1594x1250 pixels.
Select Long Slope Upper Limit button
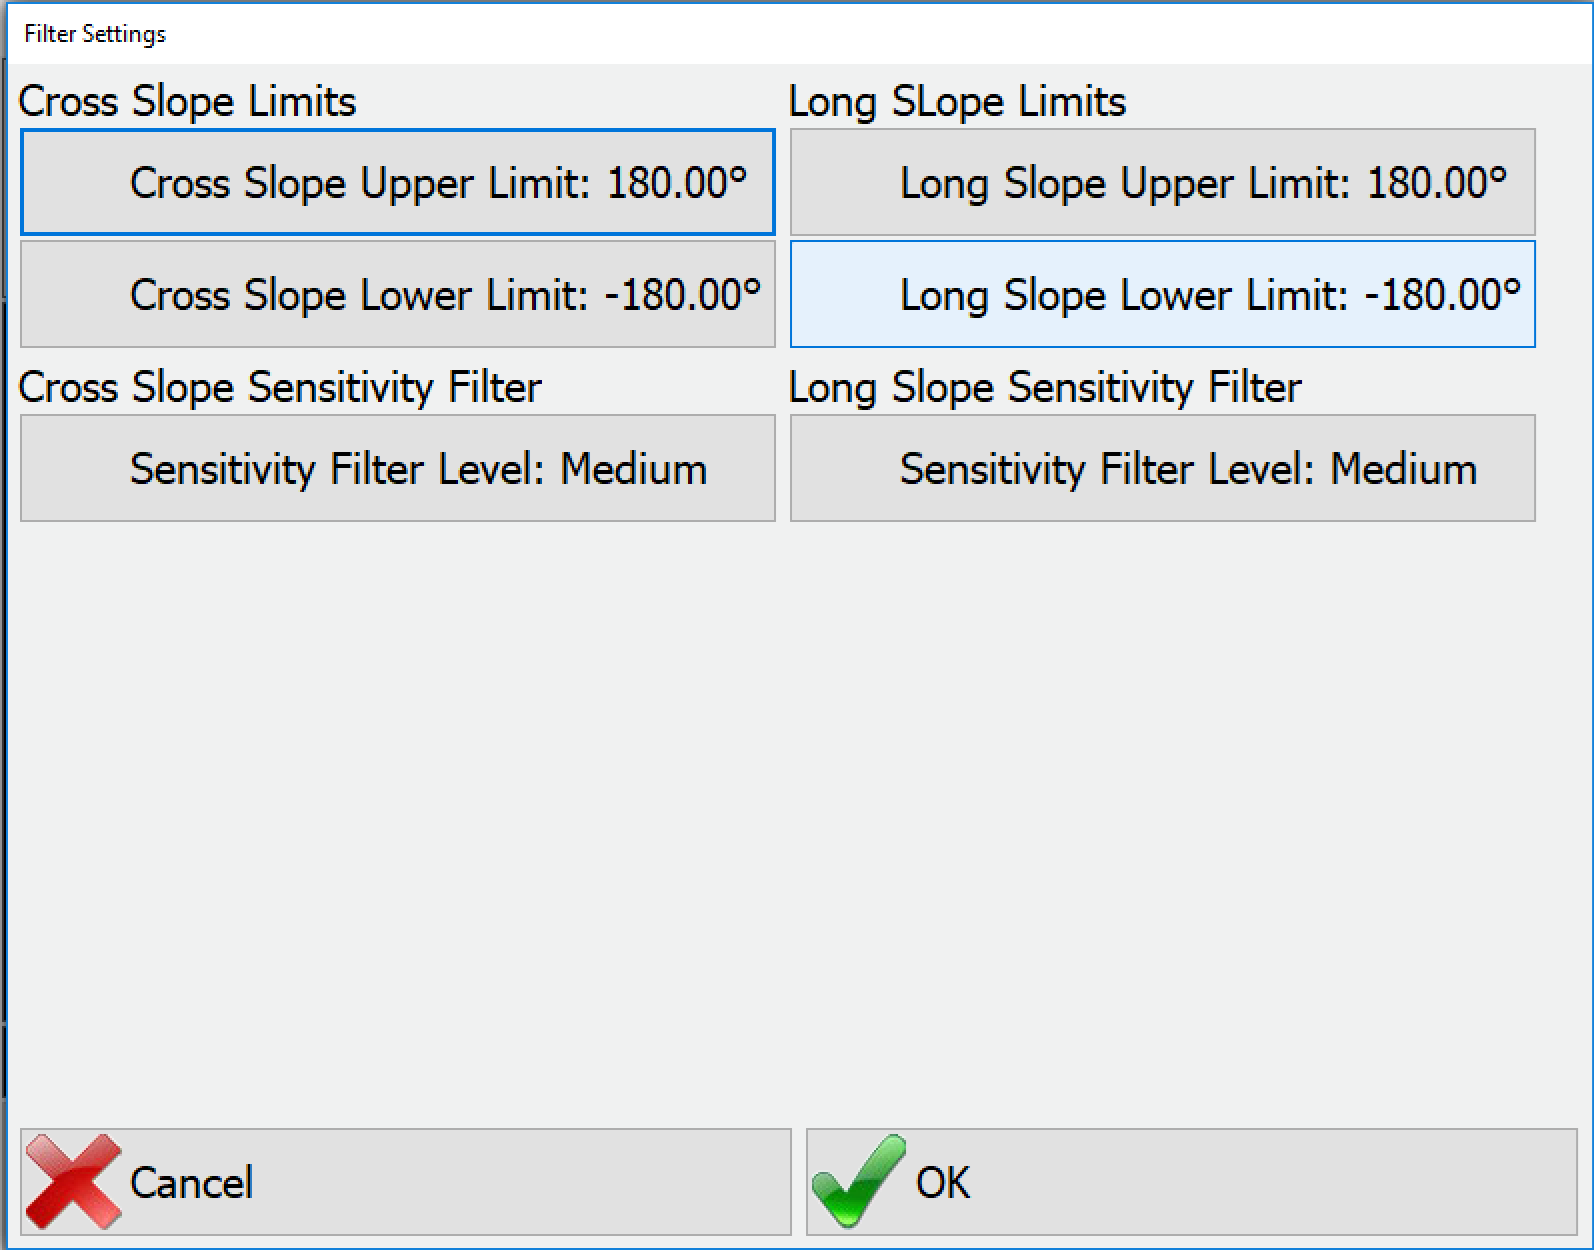1162,182
